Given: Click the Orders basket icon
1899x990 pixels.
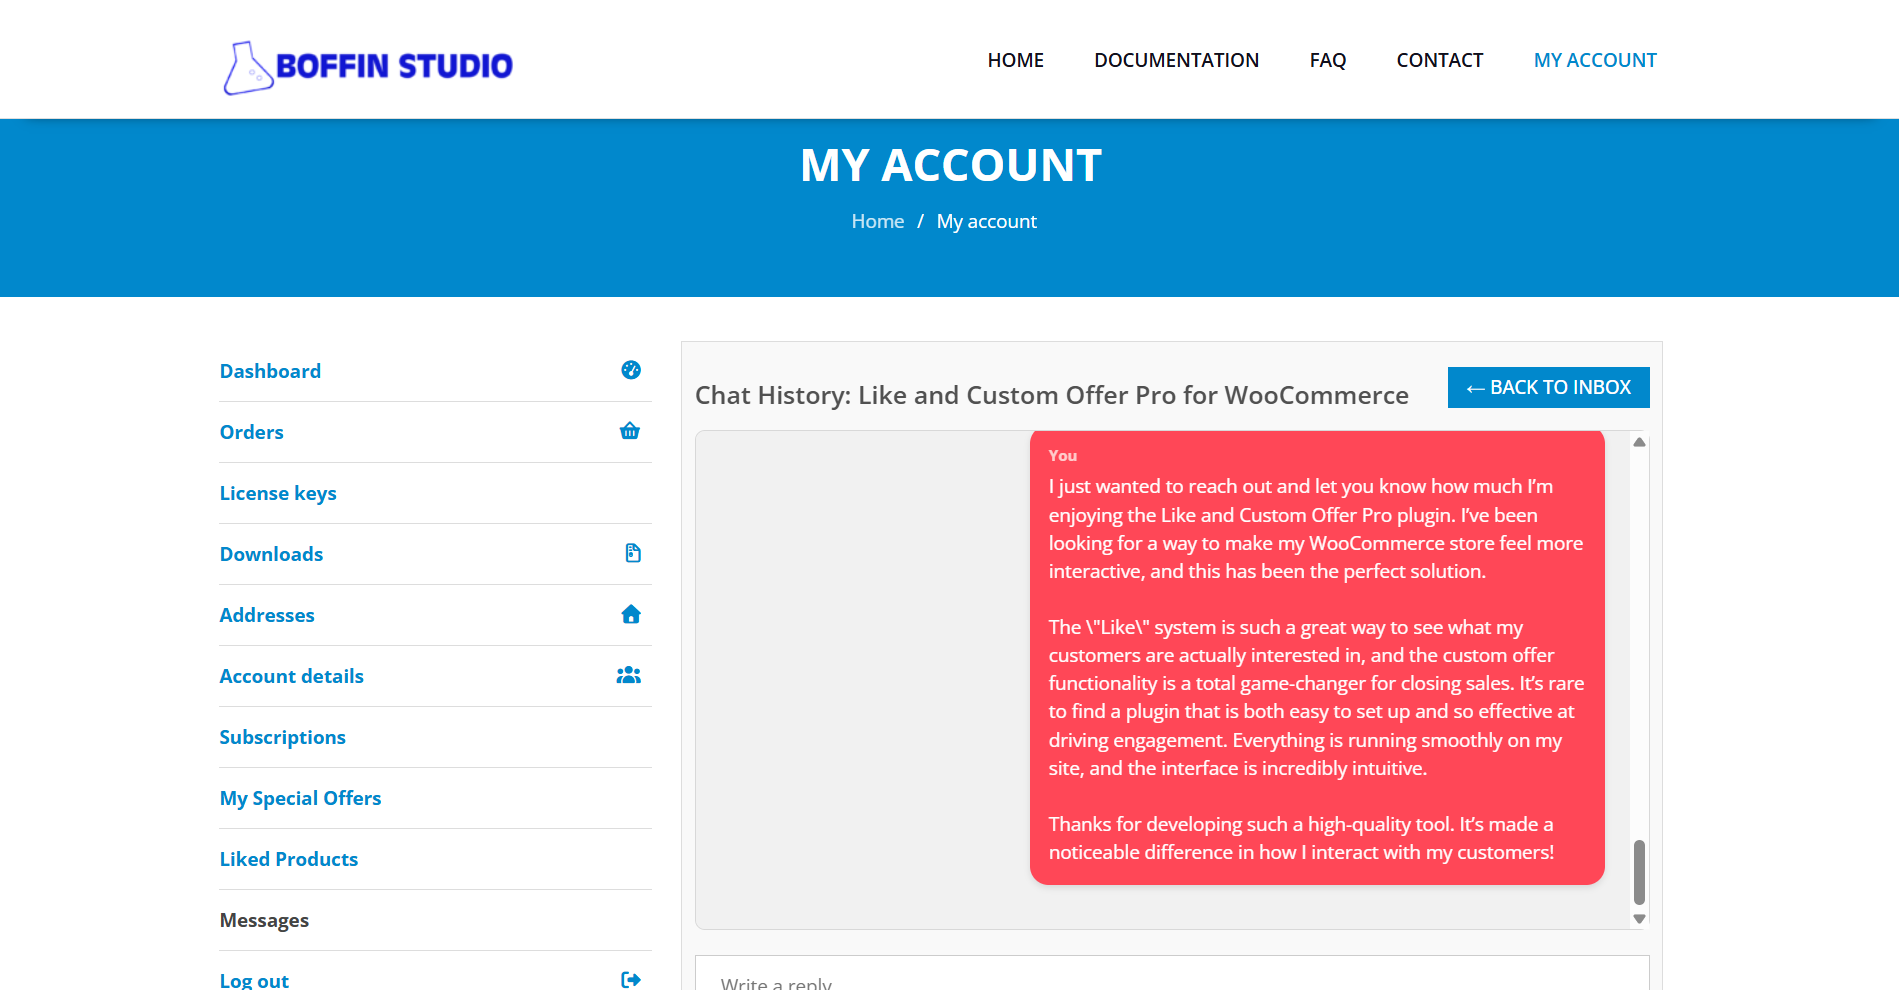Looking at the screenshot, I should (630, 431).
